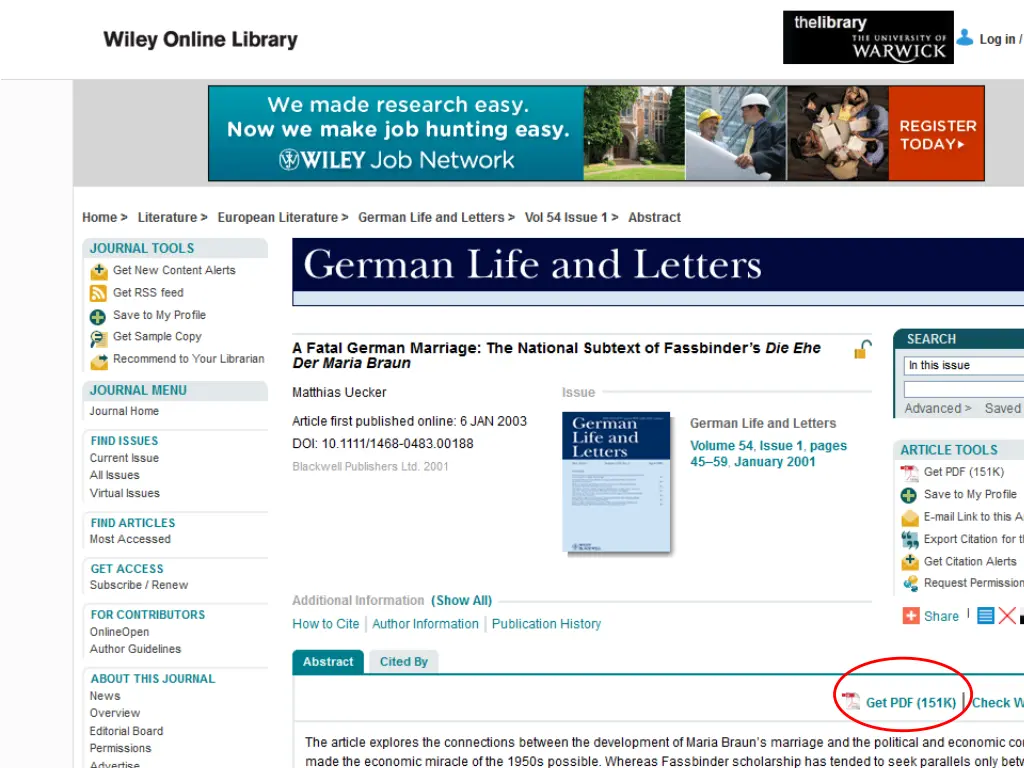Click the E-mail Link envelope icon

click(910, 519)
